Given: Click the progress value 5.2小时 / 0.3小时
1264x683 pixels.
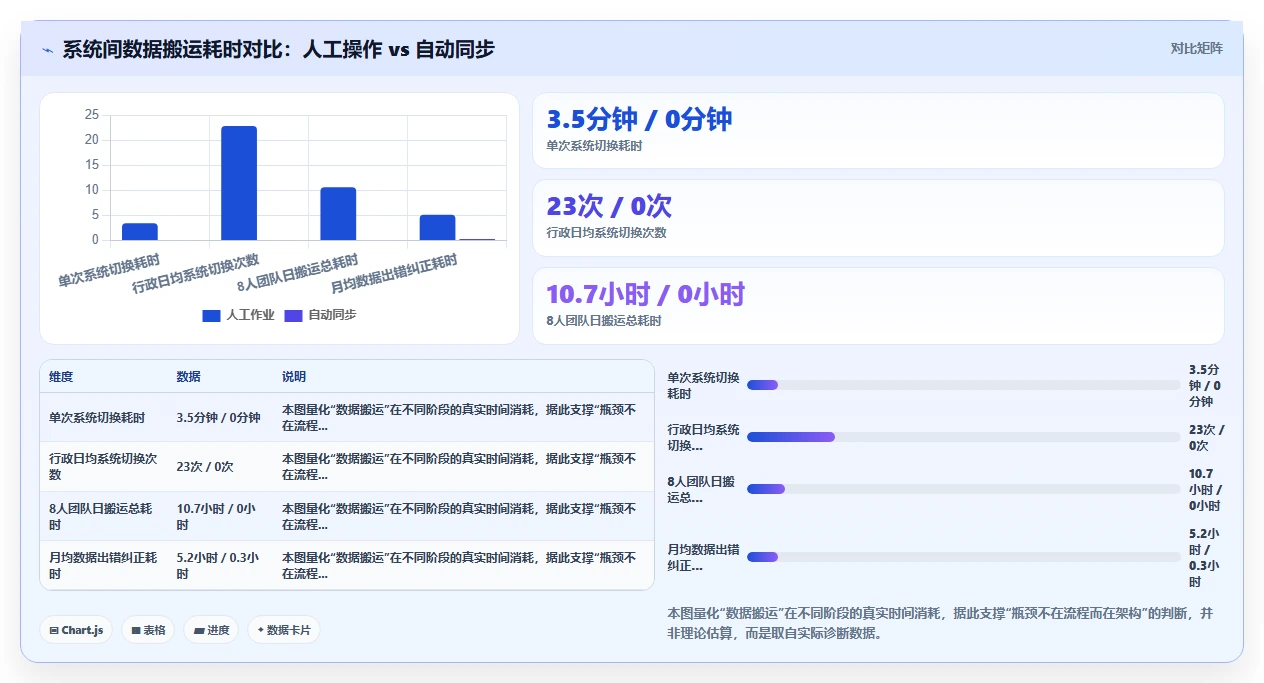Looking at the screenshot, I should (x=1204, y=557).
